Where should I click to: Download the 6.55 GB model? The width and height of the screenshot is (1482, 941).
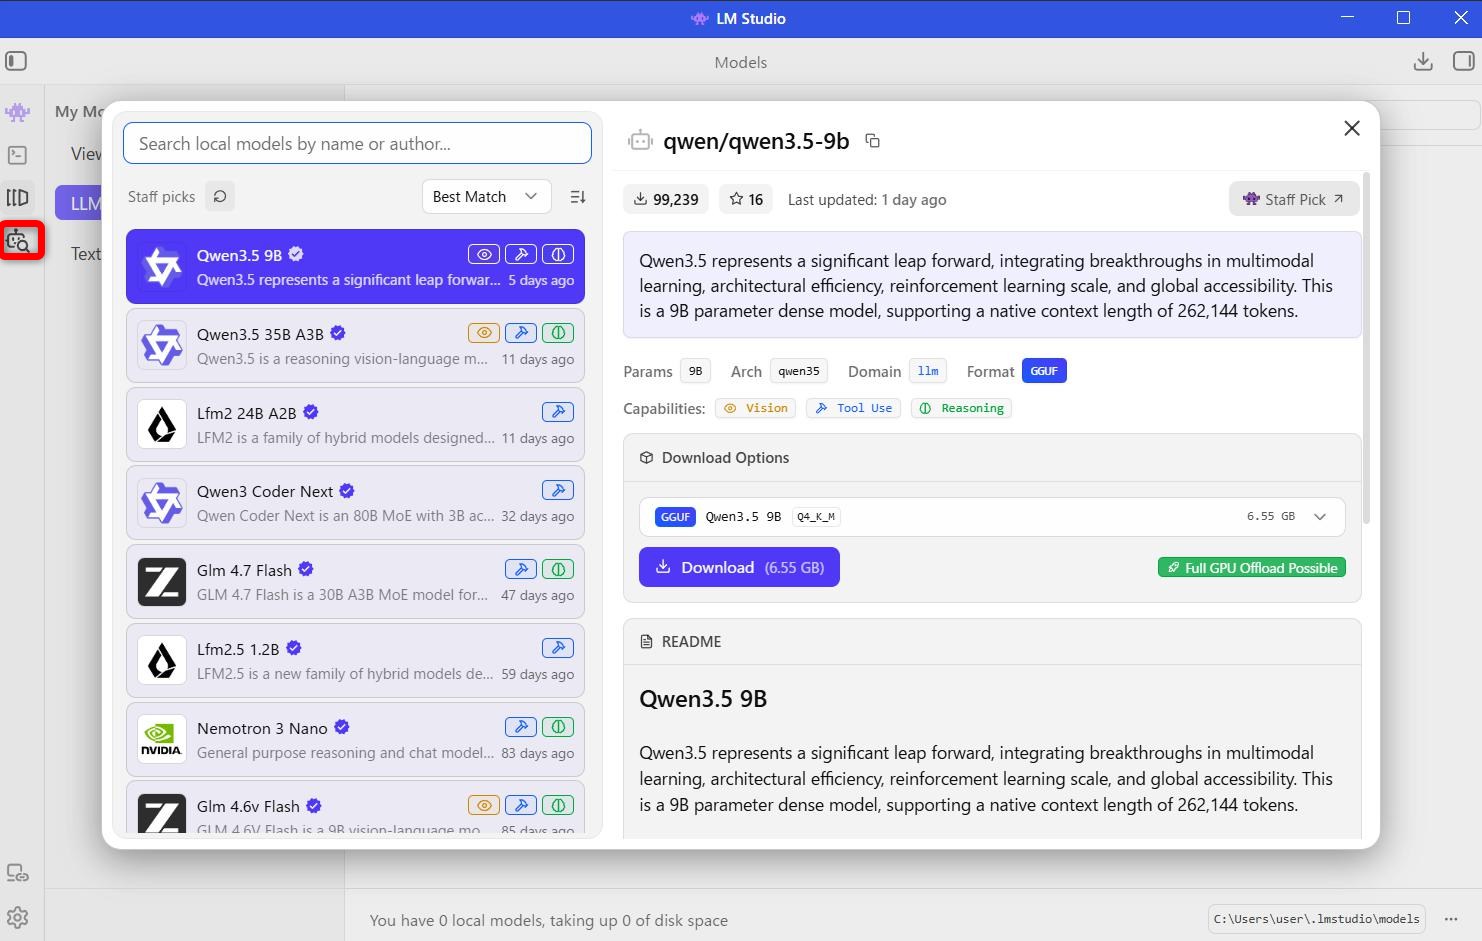pos(739,568)
